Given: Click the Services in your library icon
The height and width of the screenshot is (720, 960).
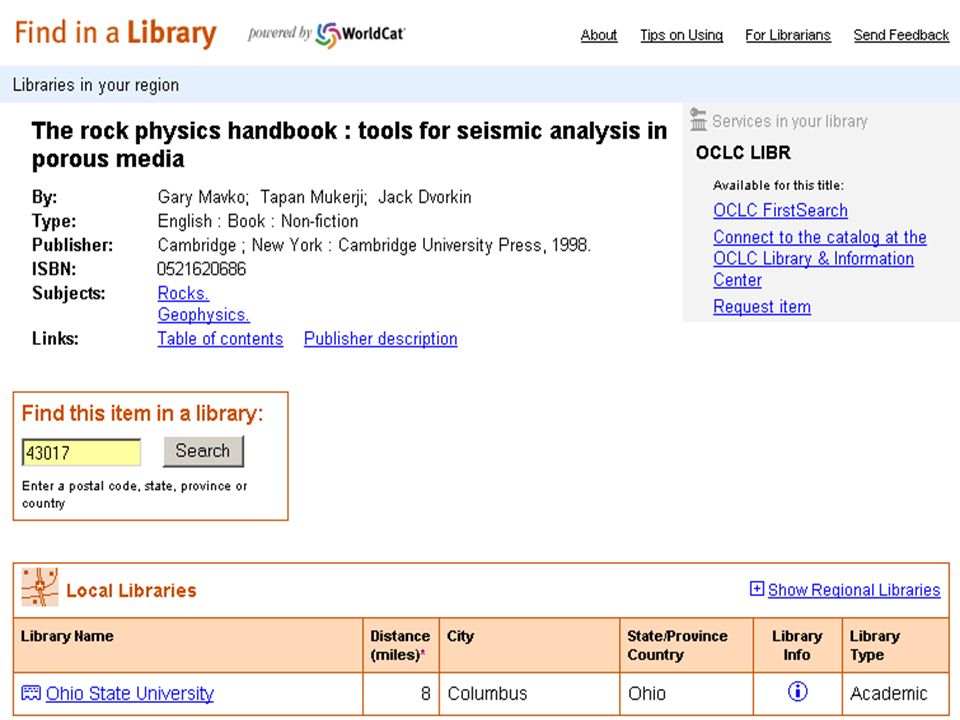Looking at the screenshot, I should [699, 119].
